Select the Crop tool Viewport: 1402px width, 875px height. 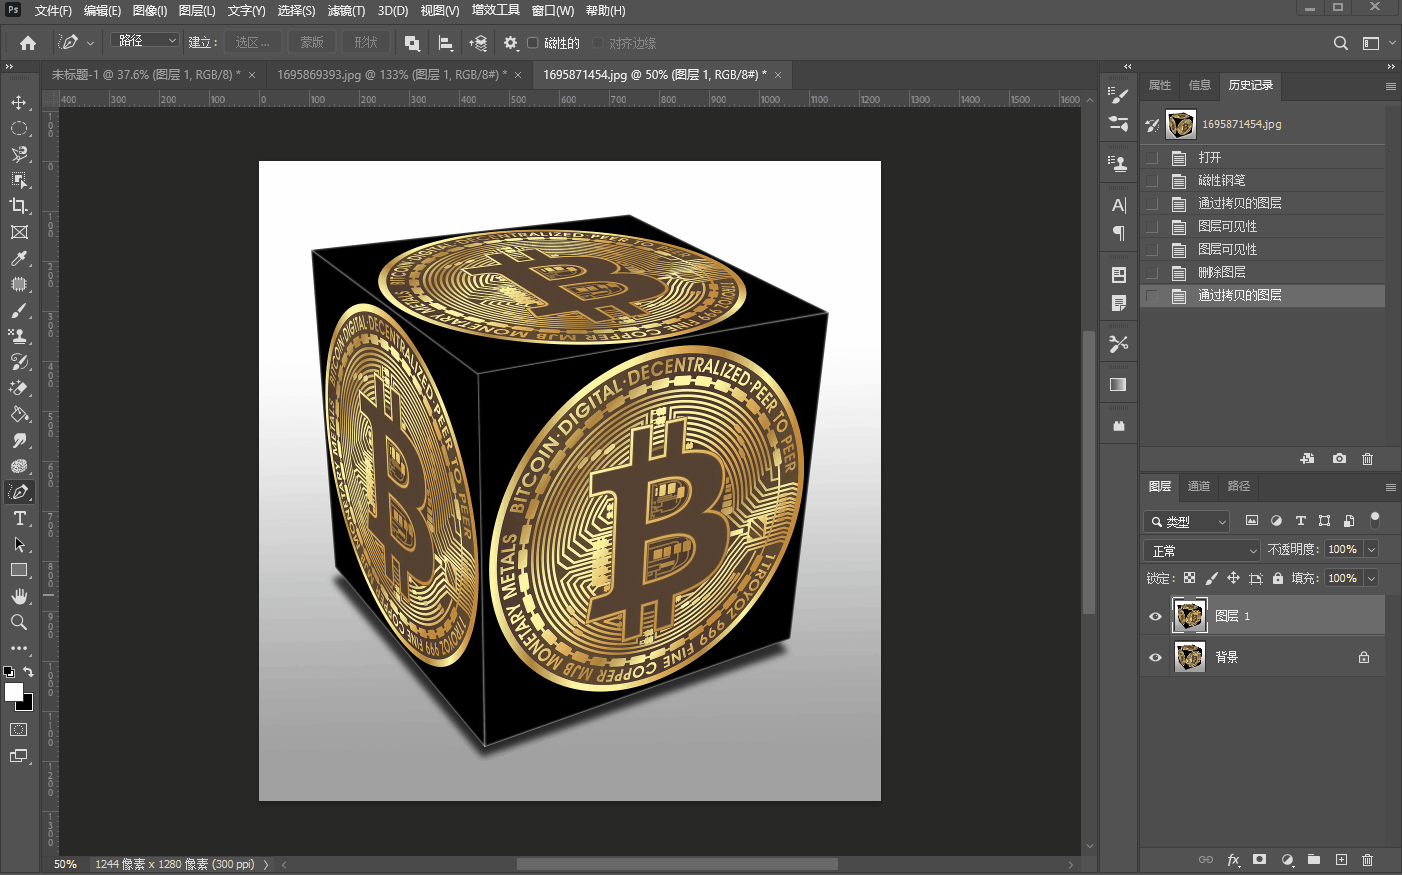(x=19, y=206)
